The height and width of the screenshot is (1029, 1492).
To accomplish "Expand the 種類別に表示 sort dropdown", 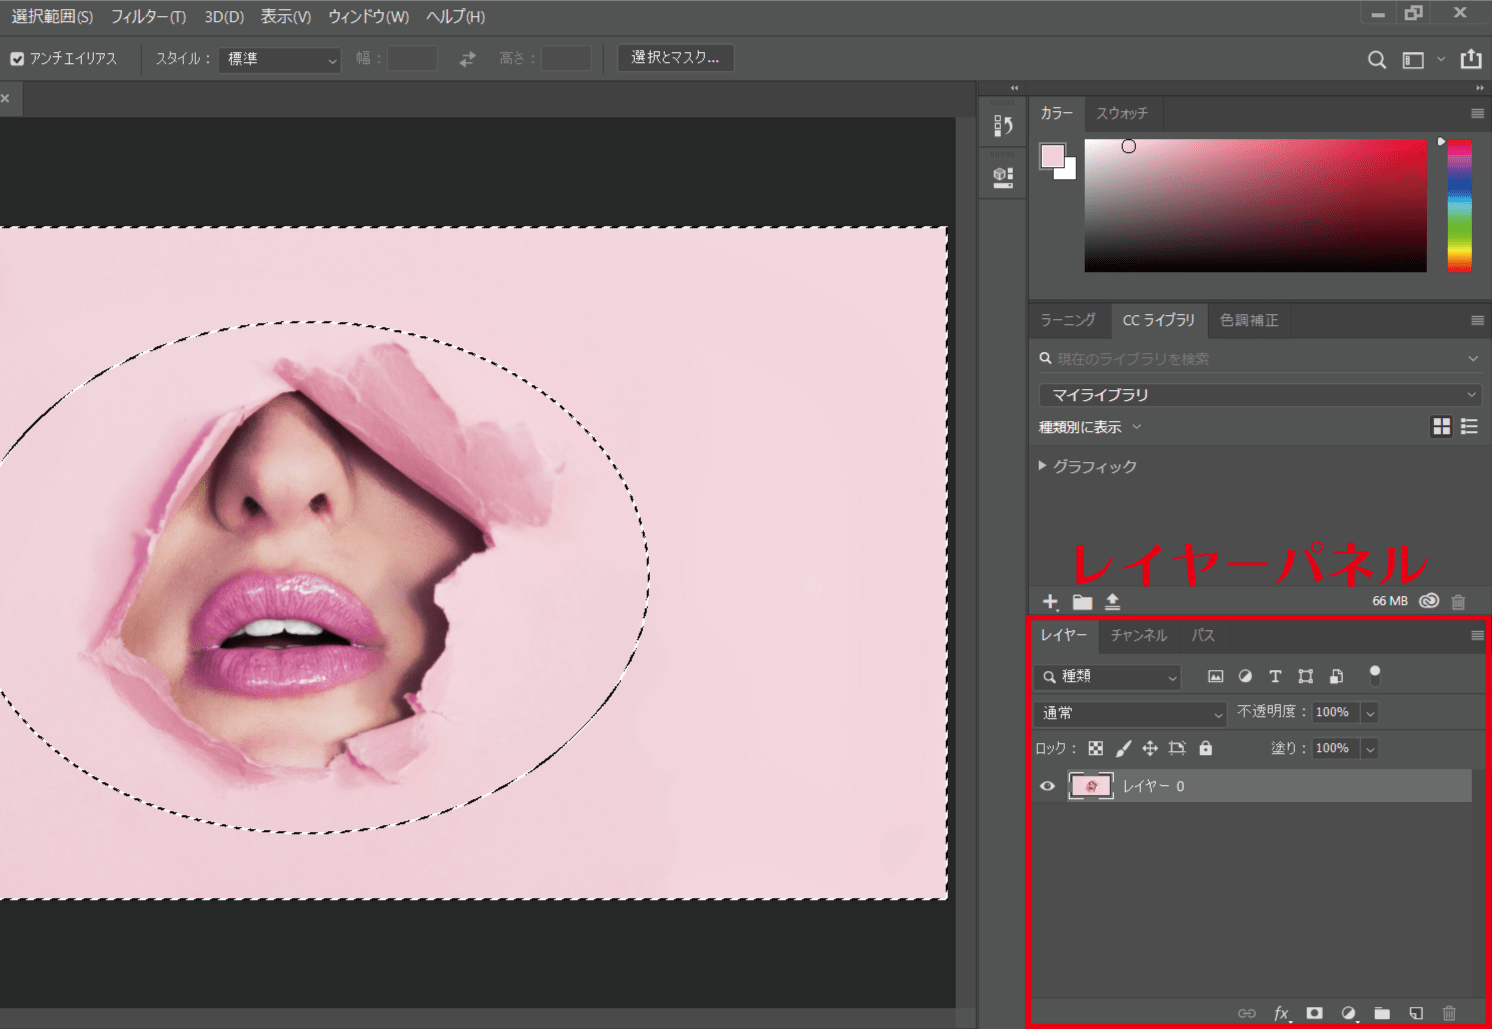I will tap(1090, 427).
